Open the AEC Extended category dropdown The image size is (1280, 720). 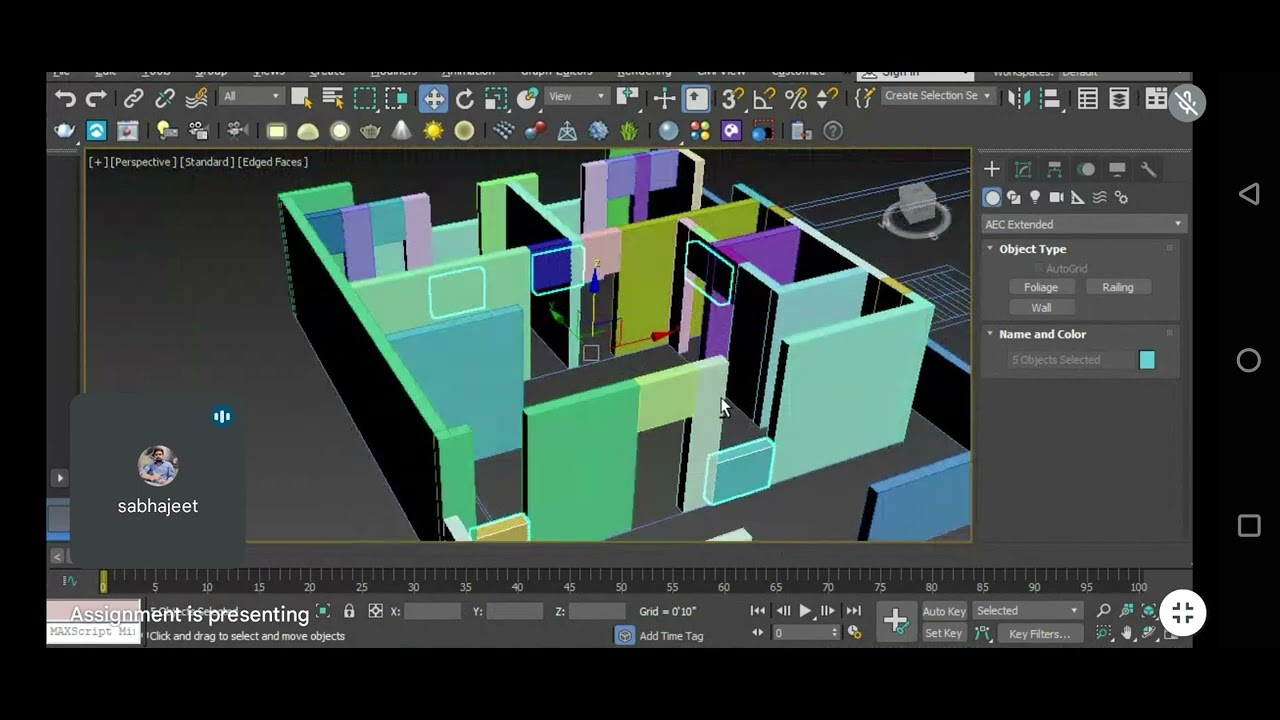[1083, 224]
